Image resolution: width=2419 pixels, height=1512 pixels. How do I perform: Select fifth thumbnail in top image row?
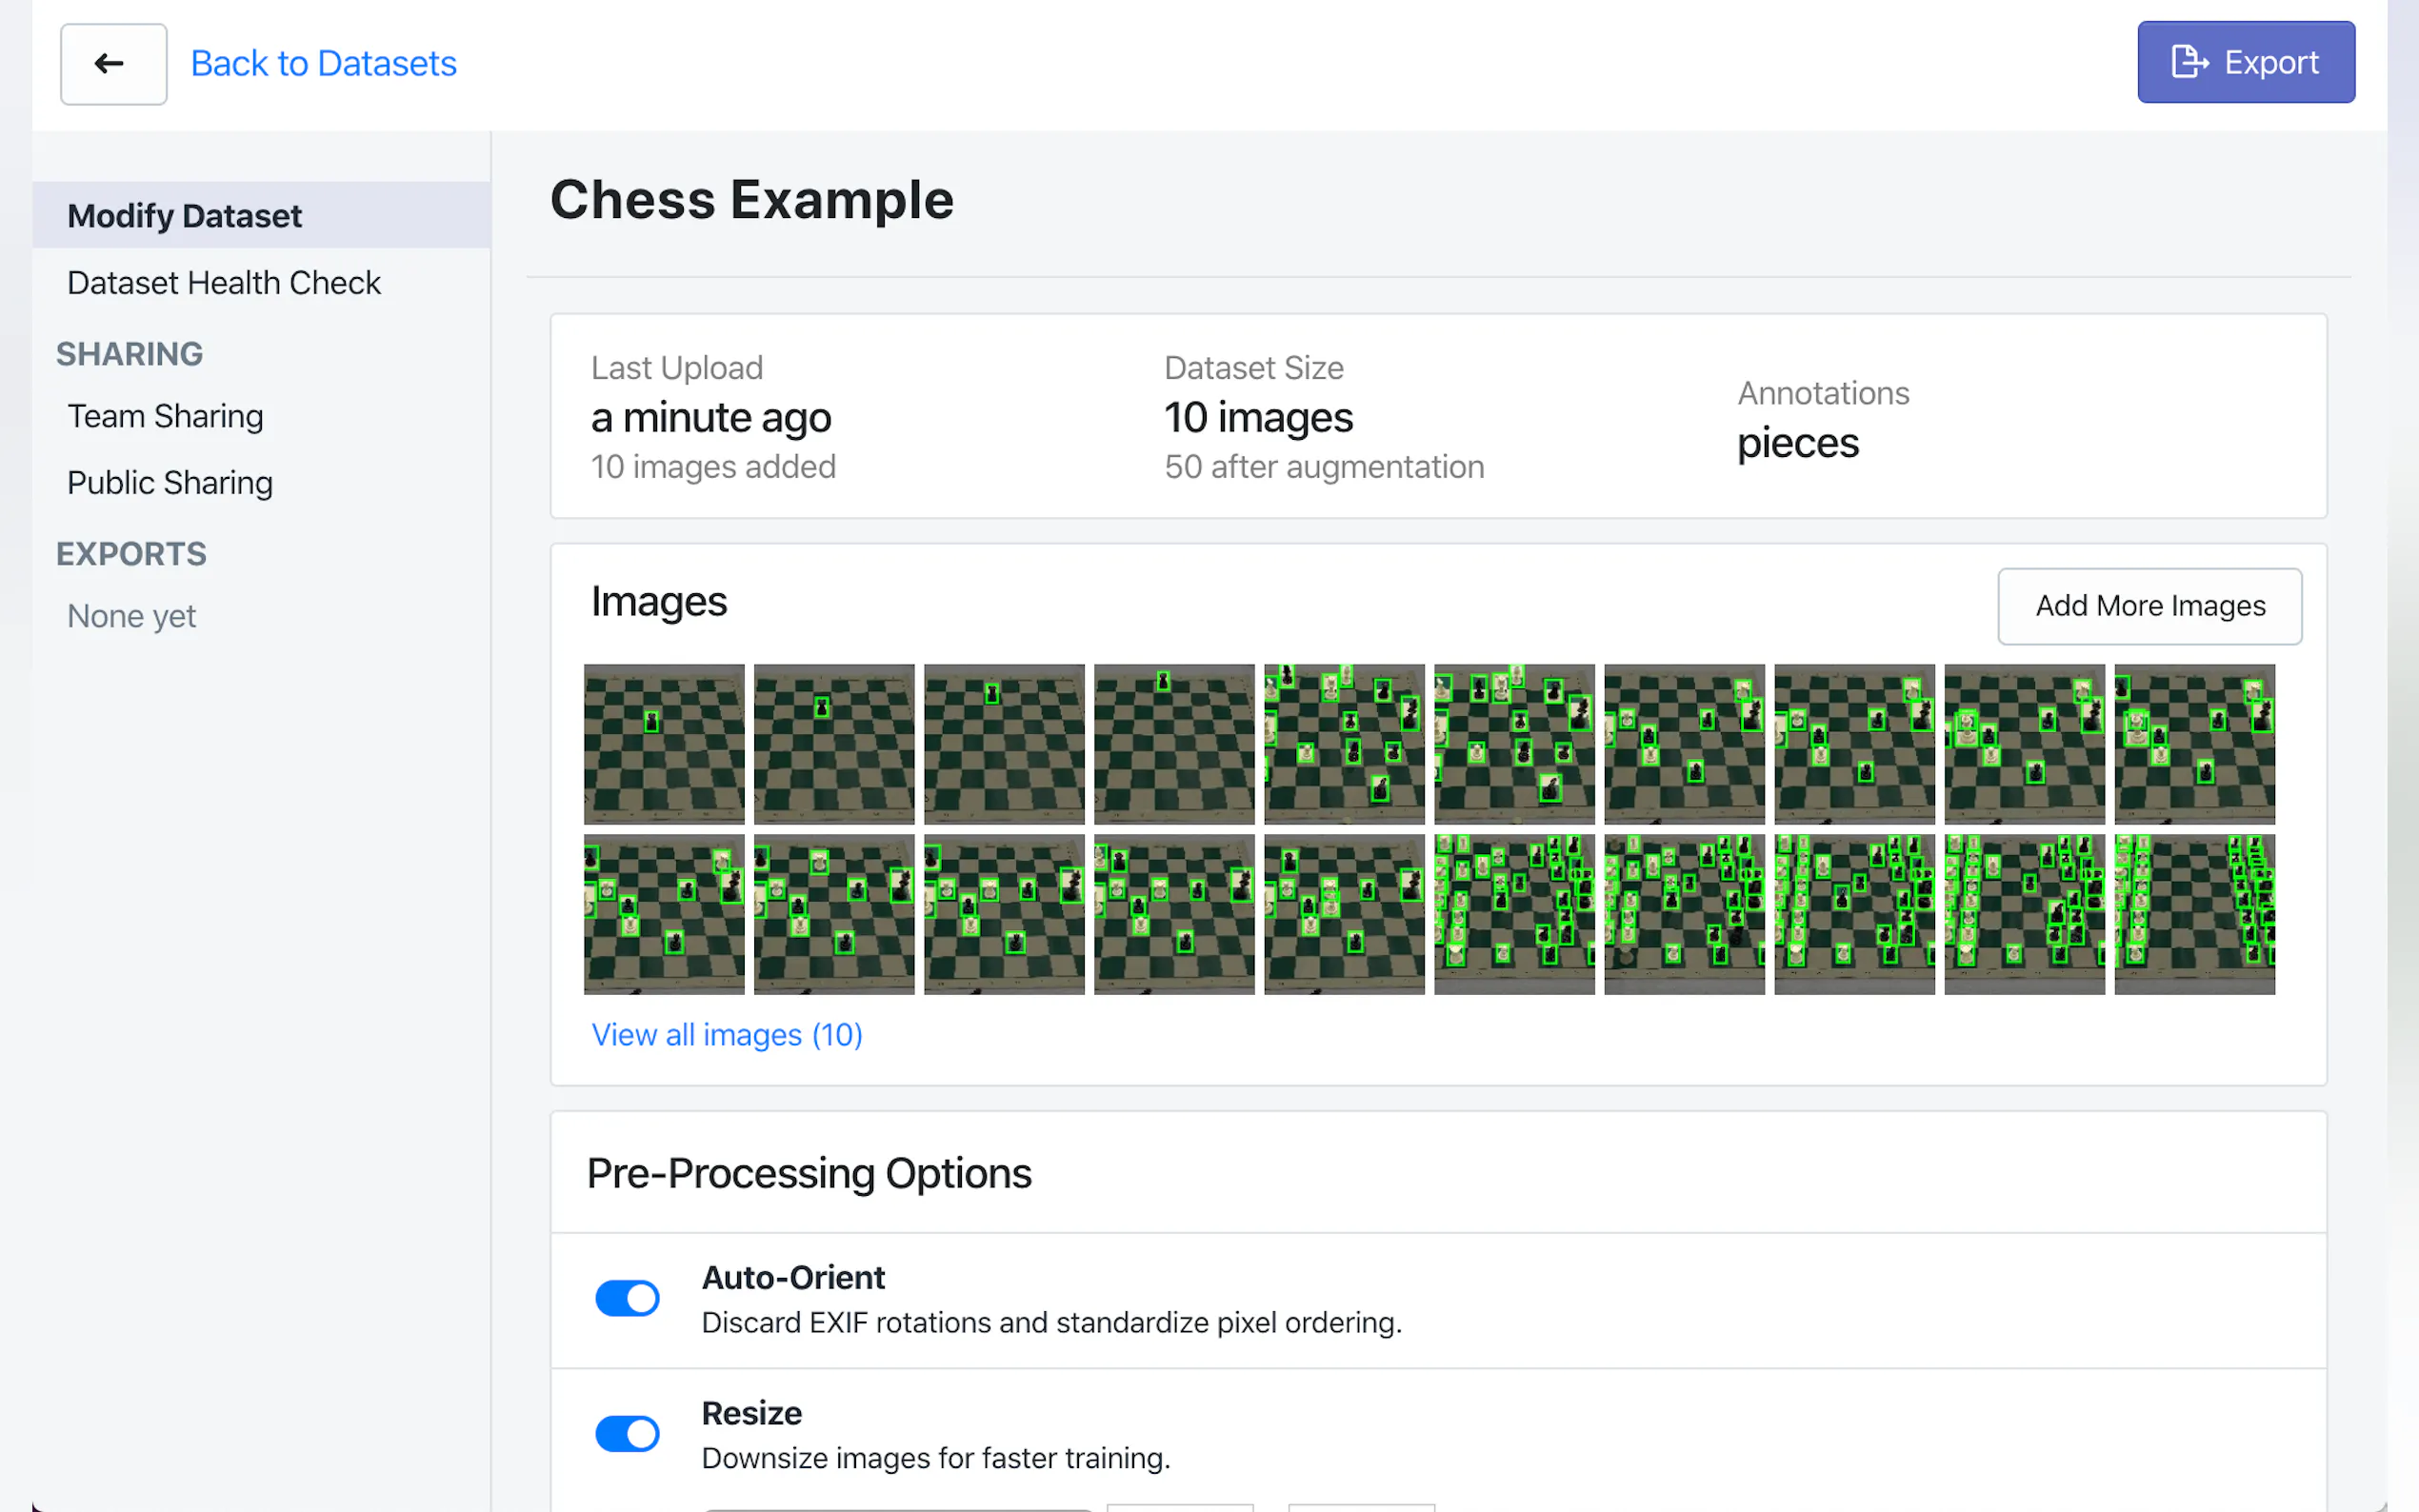(1344, 744)
